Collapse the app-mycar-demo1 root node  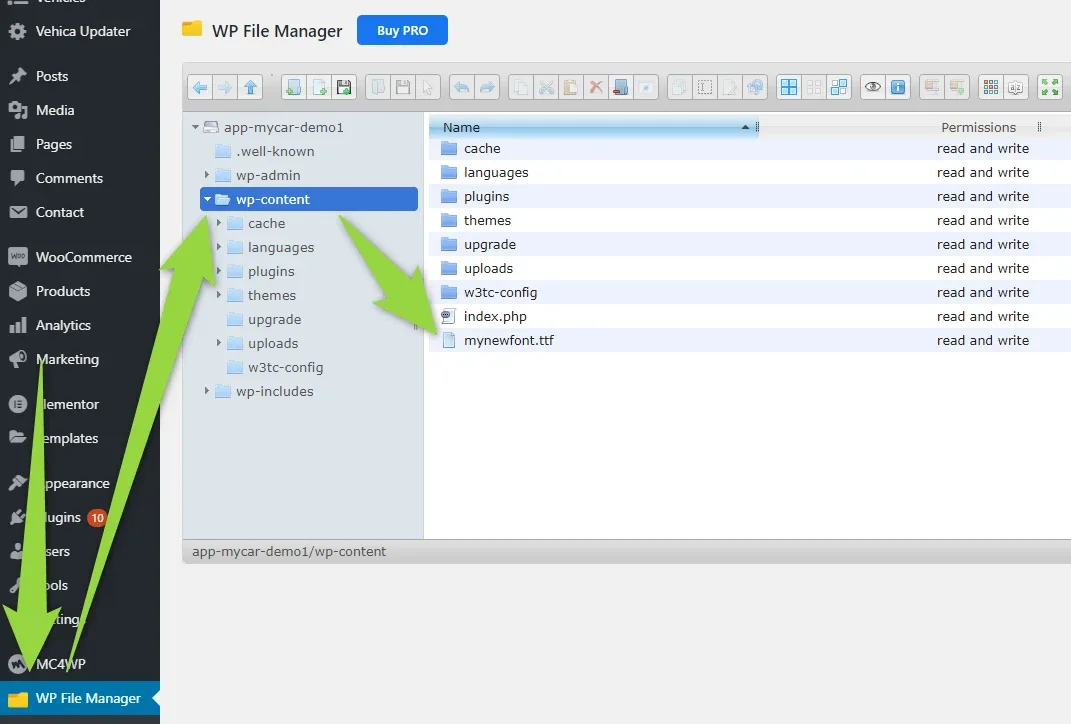(195, 127)
